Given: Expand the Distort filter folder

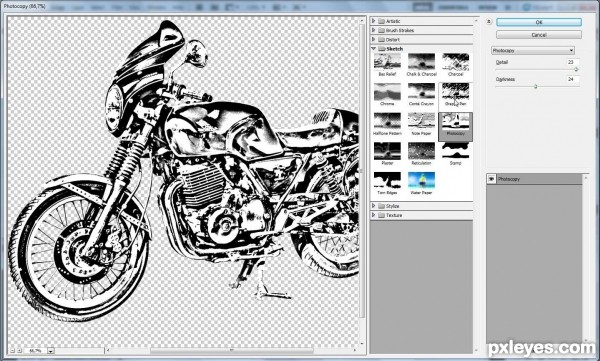Looking at the screenshot, I should coord(373,39).
